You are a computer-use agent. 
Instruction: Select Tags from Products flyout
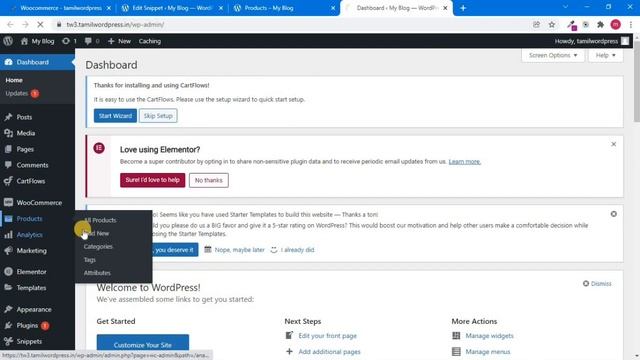89,260
